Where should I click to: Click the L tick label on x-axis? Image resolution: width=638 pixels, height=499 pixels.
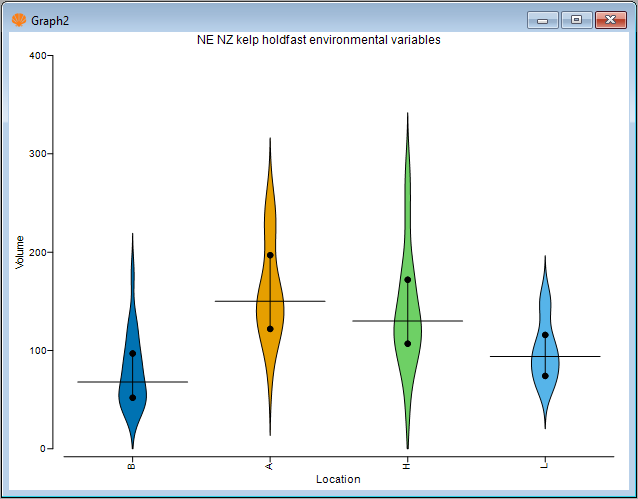click(x=545, y=466)
